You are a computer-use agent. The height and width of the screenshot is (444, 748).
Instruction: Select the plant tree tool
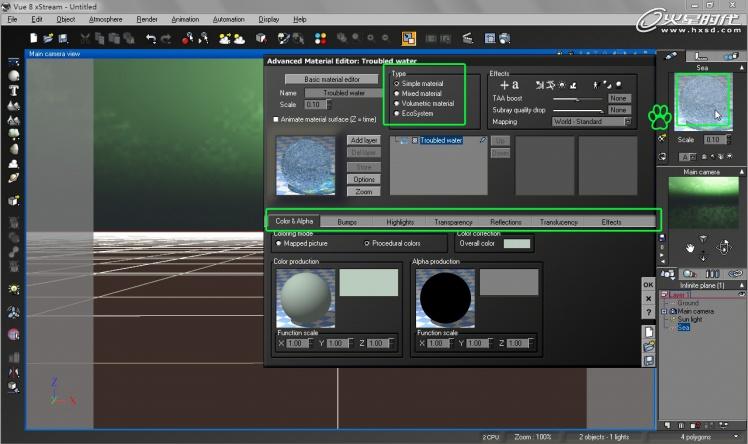(13, 134)
